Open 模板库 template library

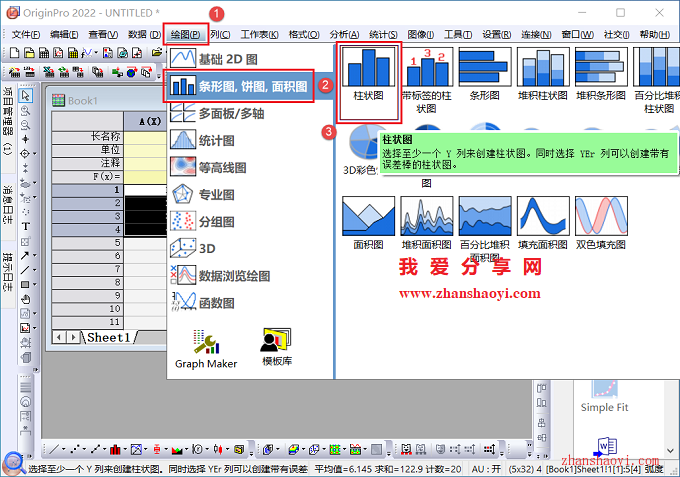(x=277, y=347)
